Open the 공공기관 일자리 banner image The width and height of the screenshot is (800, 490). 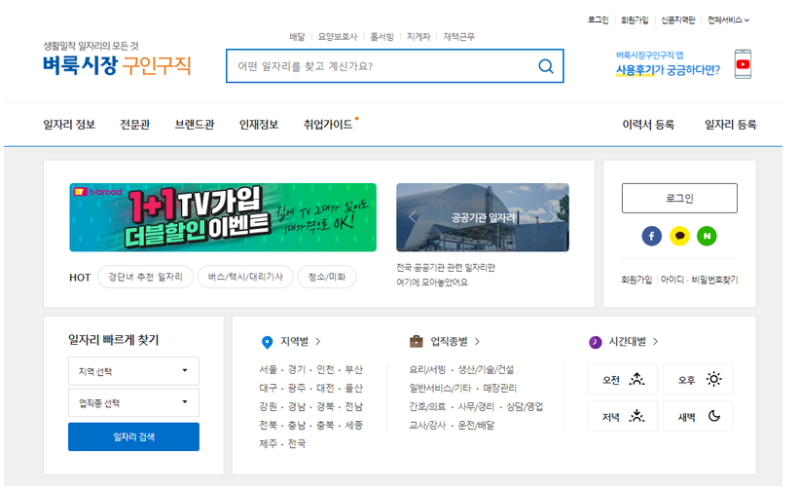pyautogui.click(x=483, y=217)
